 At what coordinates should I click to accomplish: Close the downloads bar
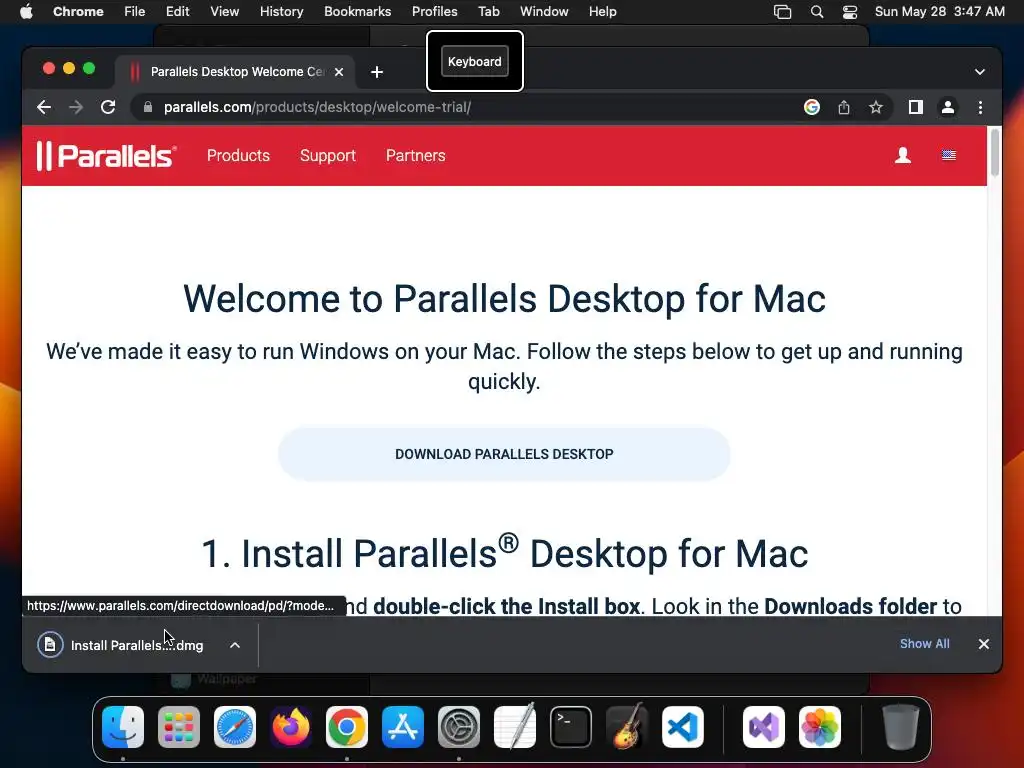coord(984,644)
